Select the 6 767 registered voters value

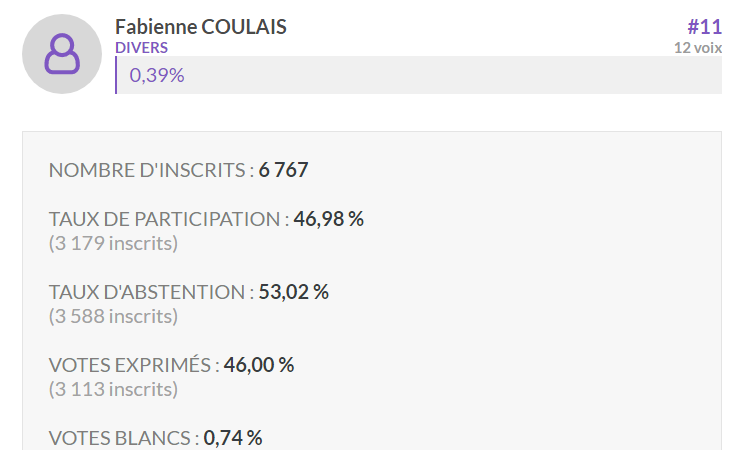(283, 170)
